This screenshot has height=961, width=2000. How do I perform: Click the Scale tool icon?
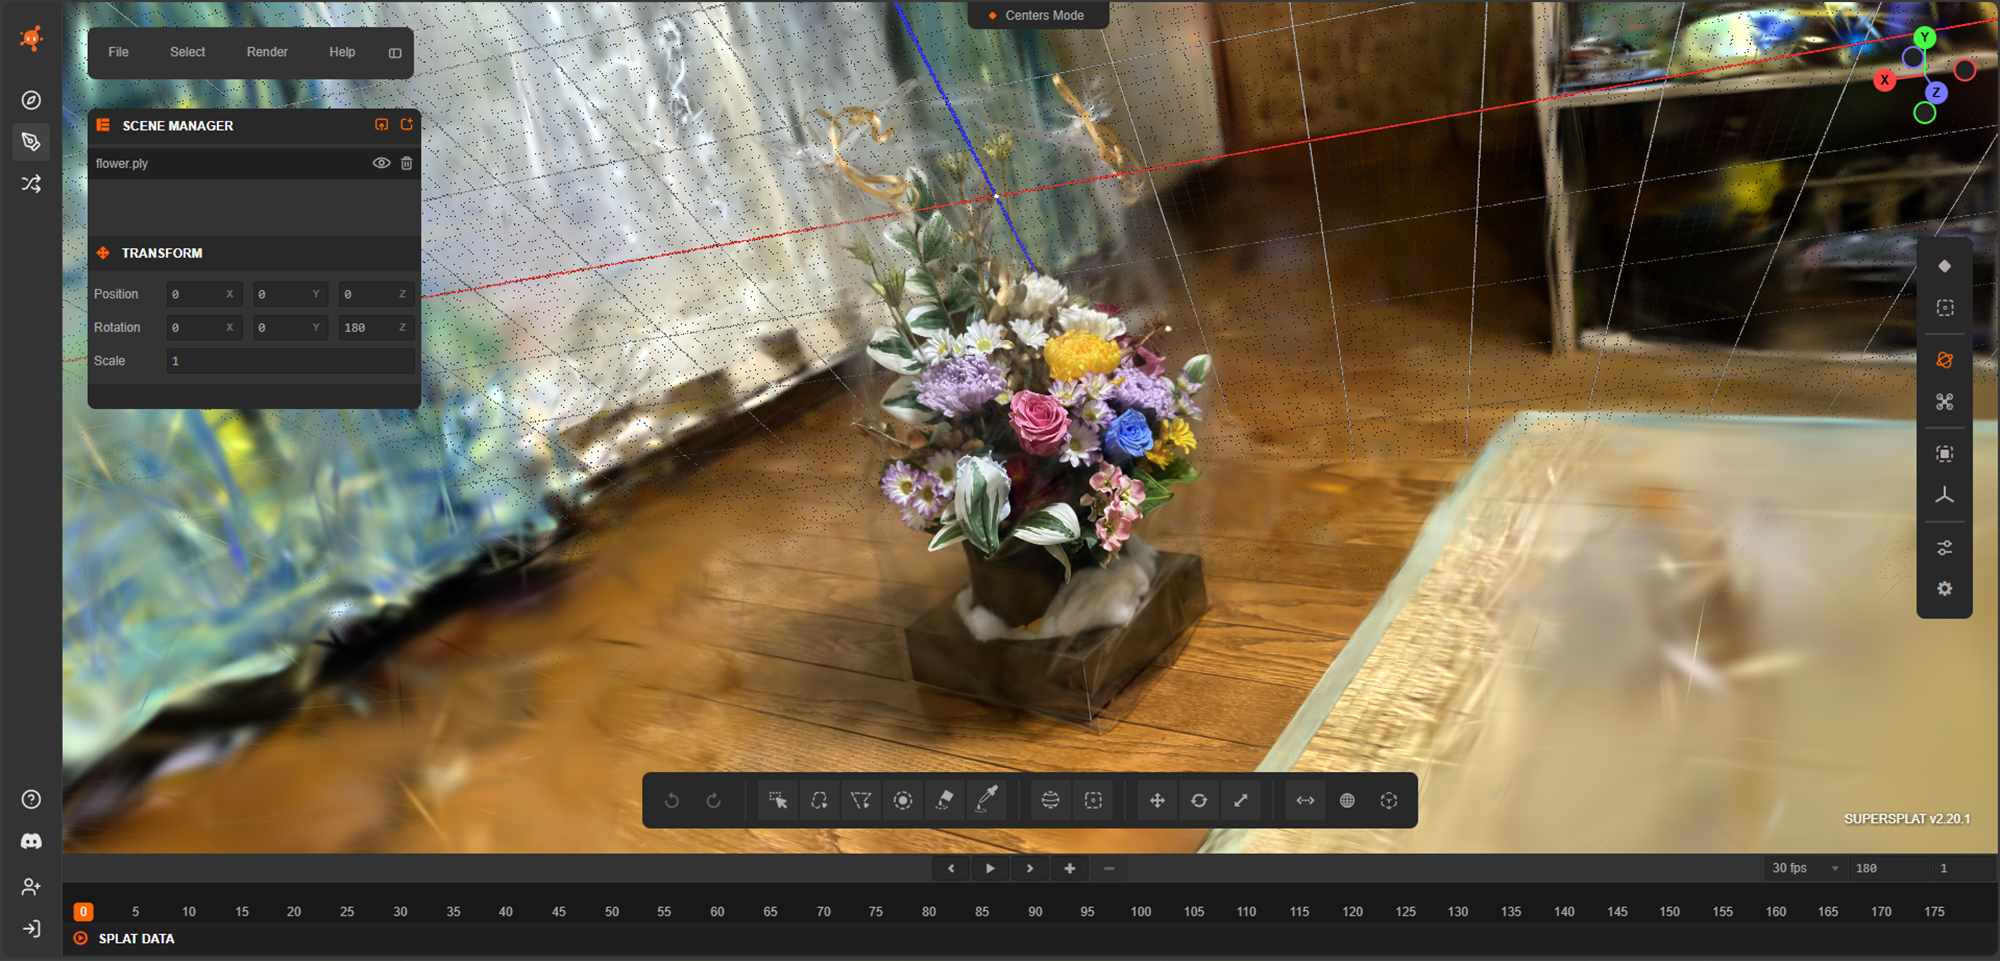(x=1241, y=800)
